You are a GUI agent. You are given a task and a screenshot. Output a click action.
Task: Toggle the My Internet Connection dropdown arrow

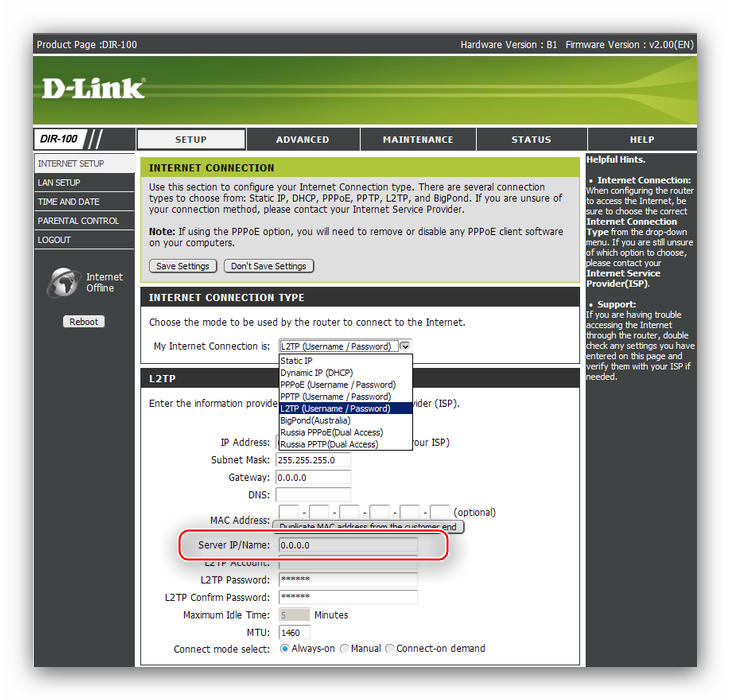tap(406, 346)
